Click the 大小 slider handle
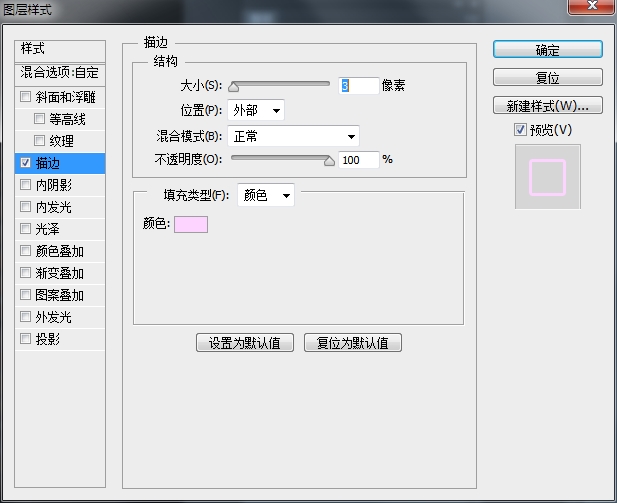The height and width of the screenshot is (503, 617). pyautogui.click(x=233, y=87)
